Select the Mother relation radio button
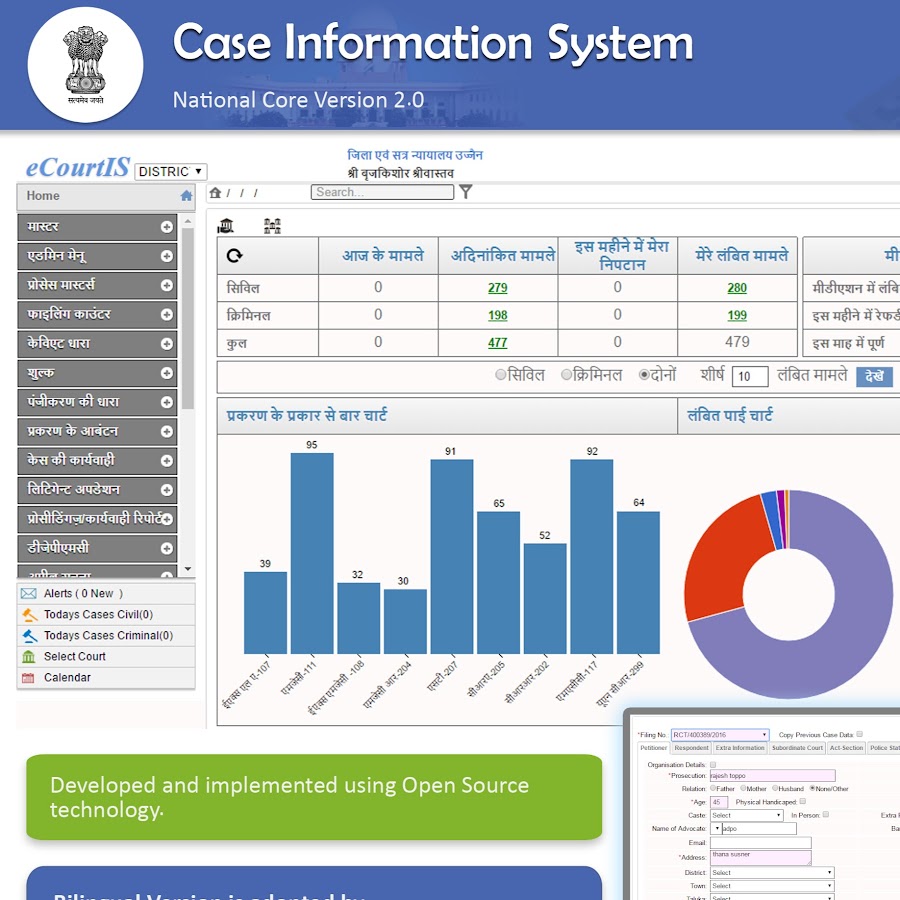This screenshot has height=900, width=900. 743,788
